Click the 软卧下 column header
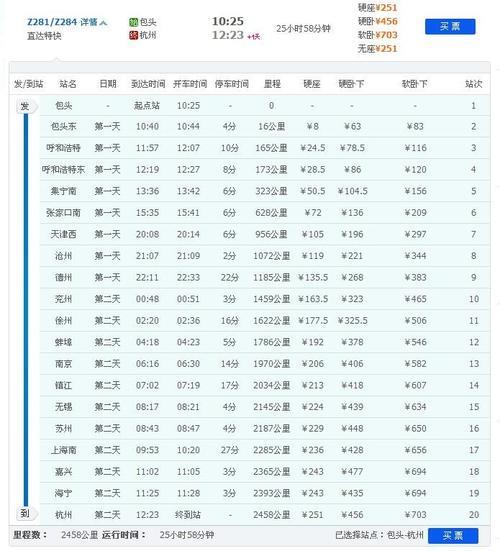This screenshot has height=551, width=500. (415, 84)
